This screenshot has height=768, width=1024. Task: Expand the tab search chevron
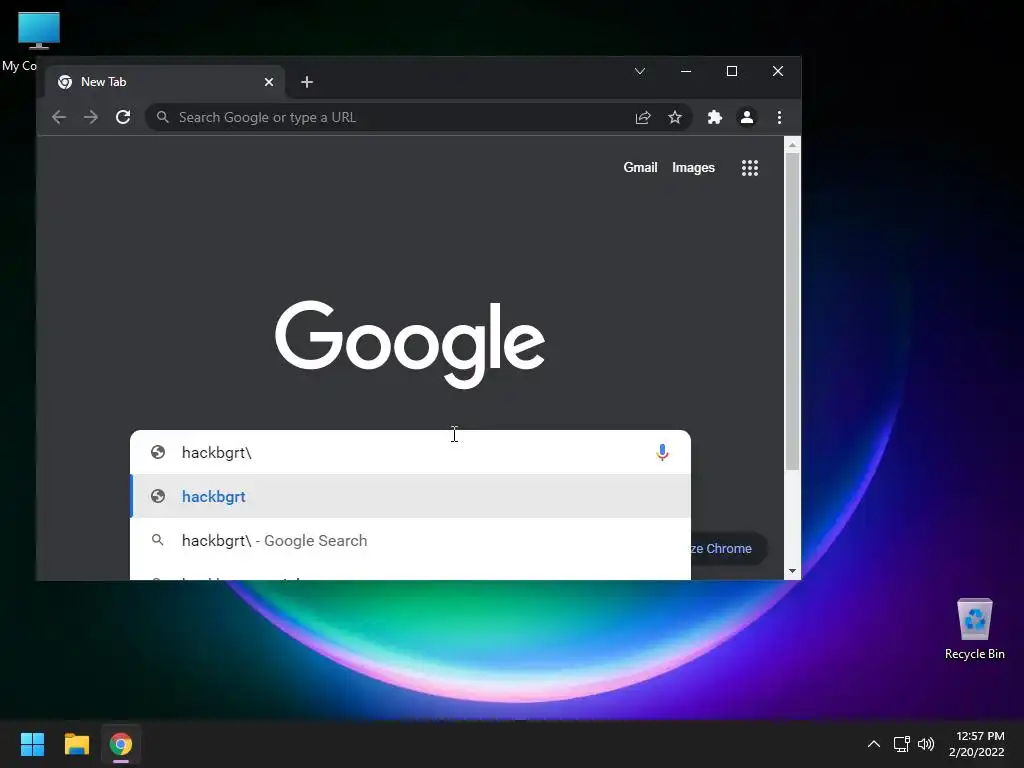[640, 71]
